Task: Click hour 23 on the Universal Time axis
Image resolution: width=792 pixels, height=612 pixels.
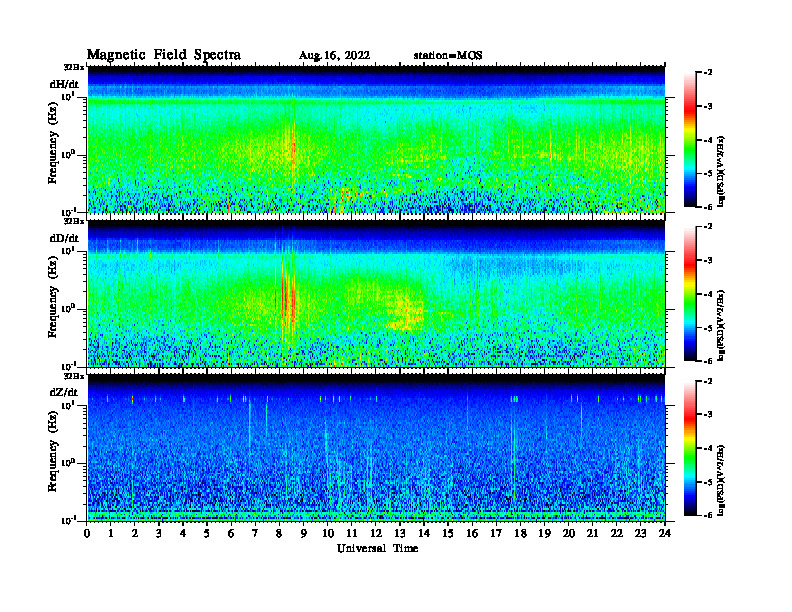Action: tap(640, 534)
